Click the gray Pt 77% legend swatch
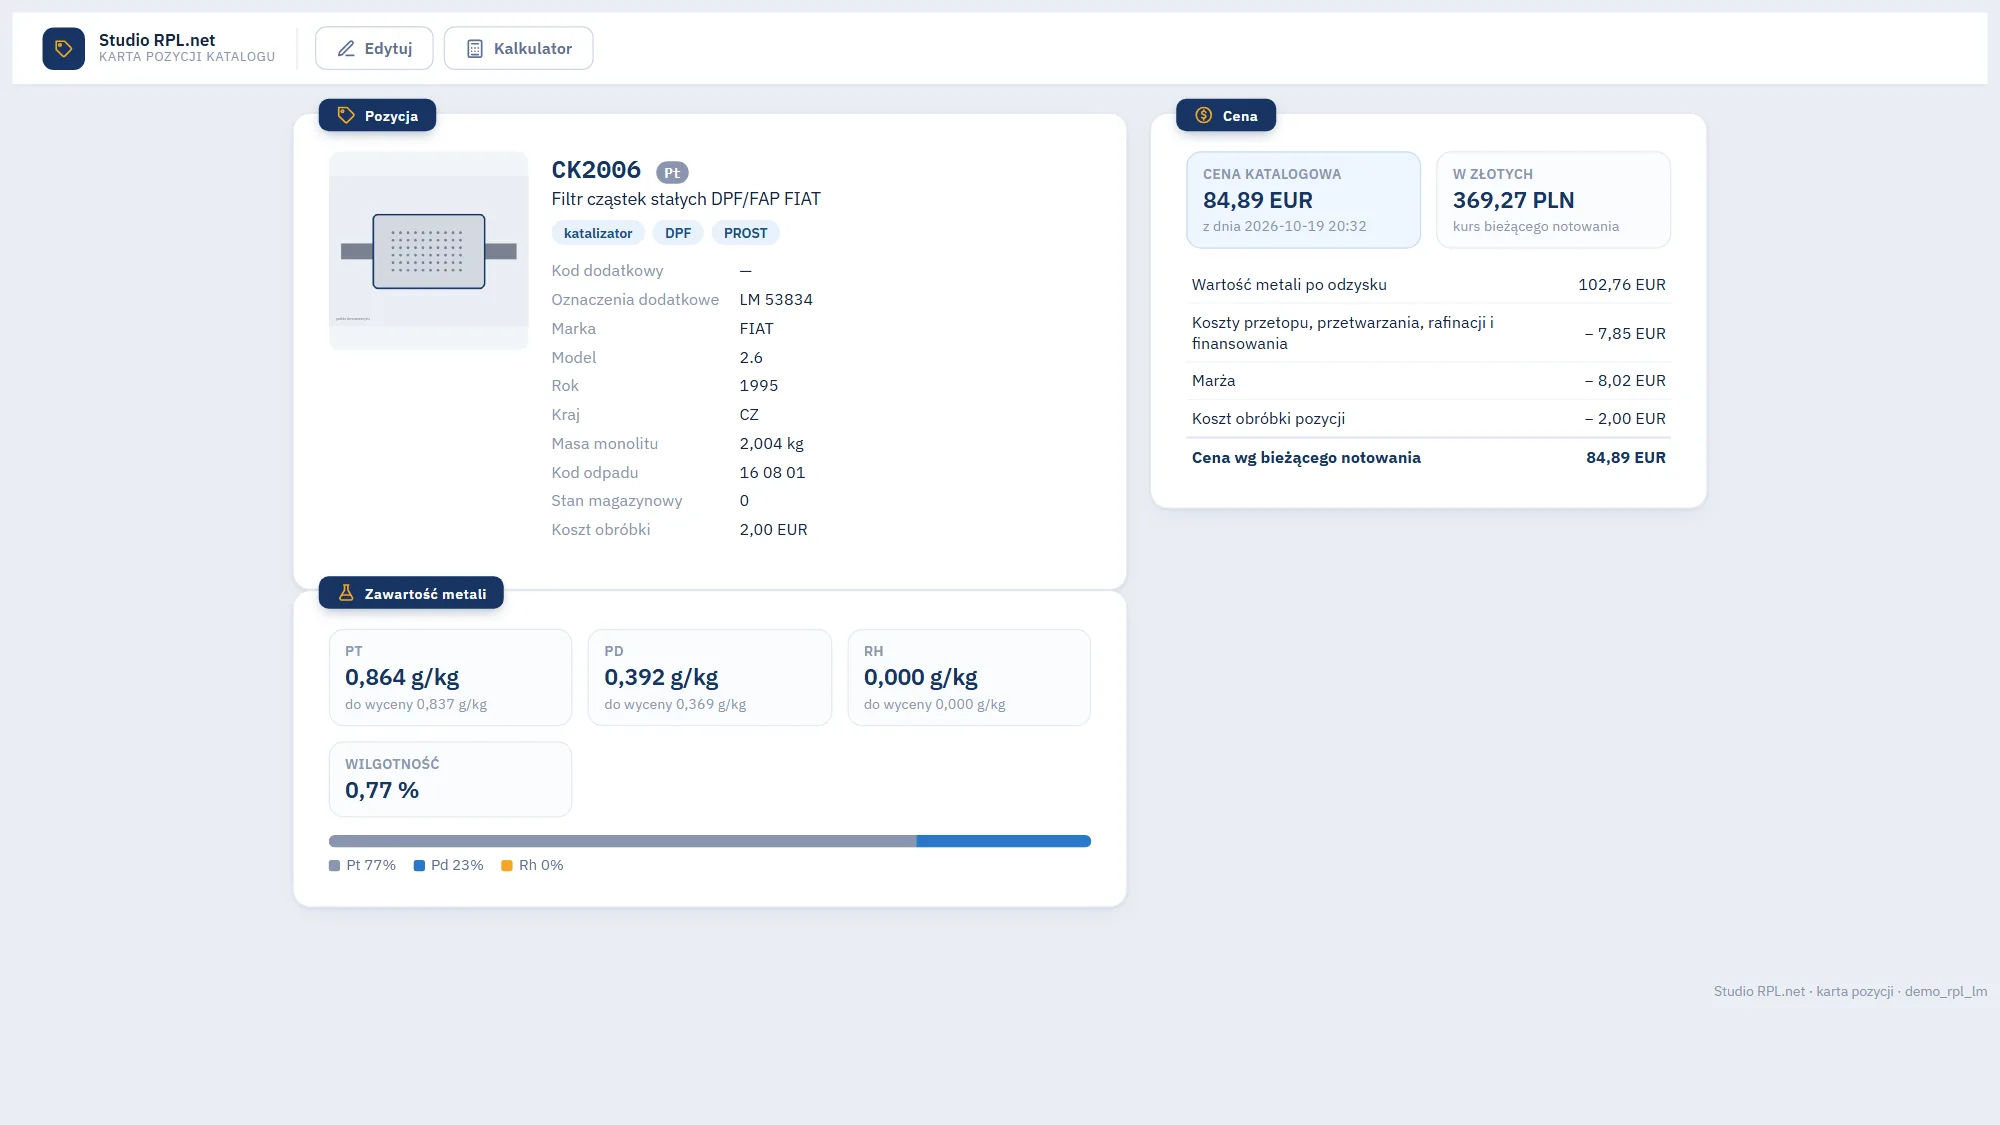Viewport: 2000px width, 1125px height. [334, 866]
